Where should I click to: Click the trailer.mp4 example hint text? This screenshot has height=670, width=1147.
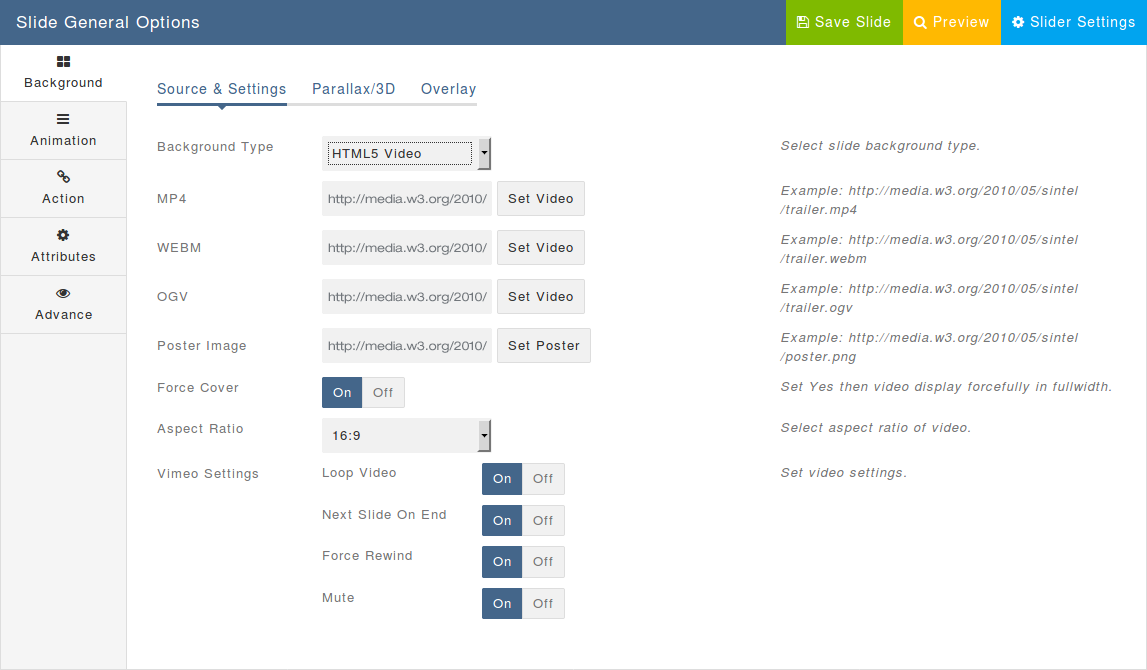929,200
